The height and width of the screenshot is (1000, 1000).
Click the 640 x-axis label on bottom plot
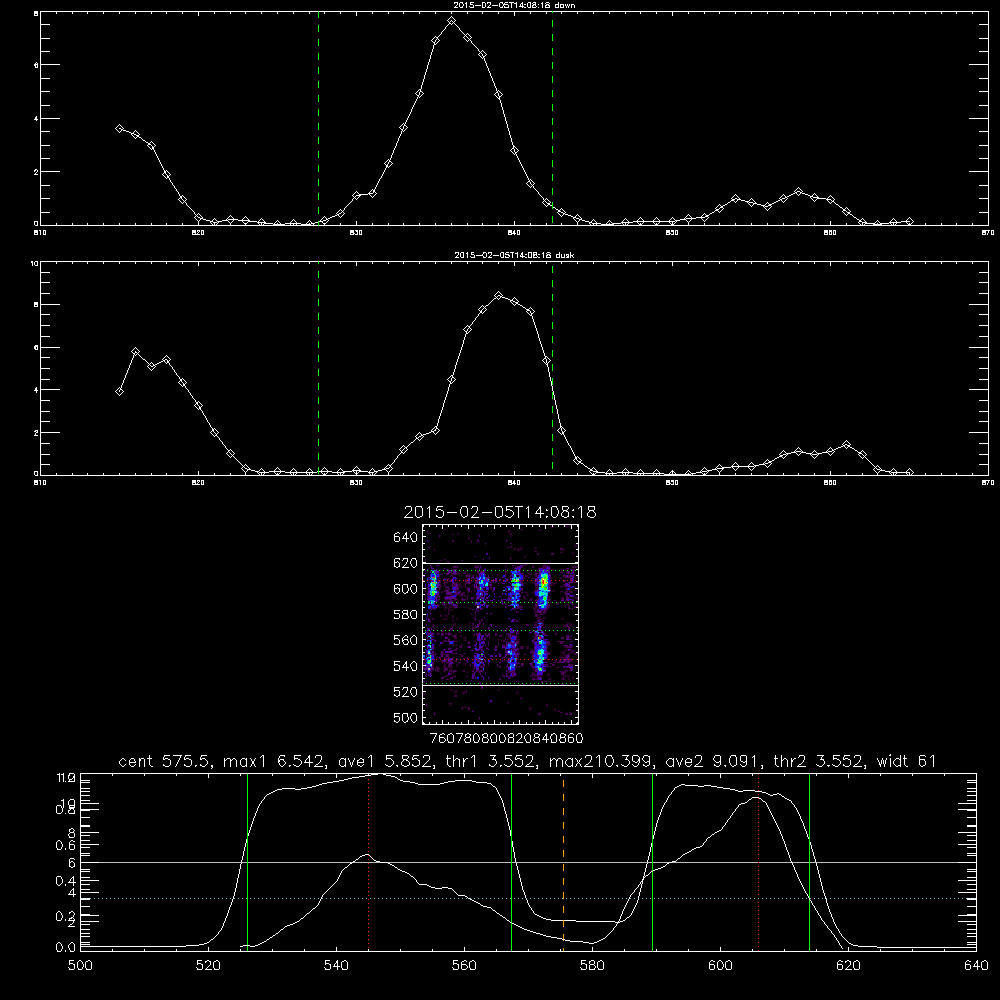coord(976,966)
